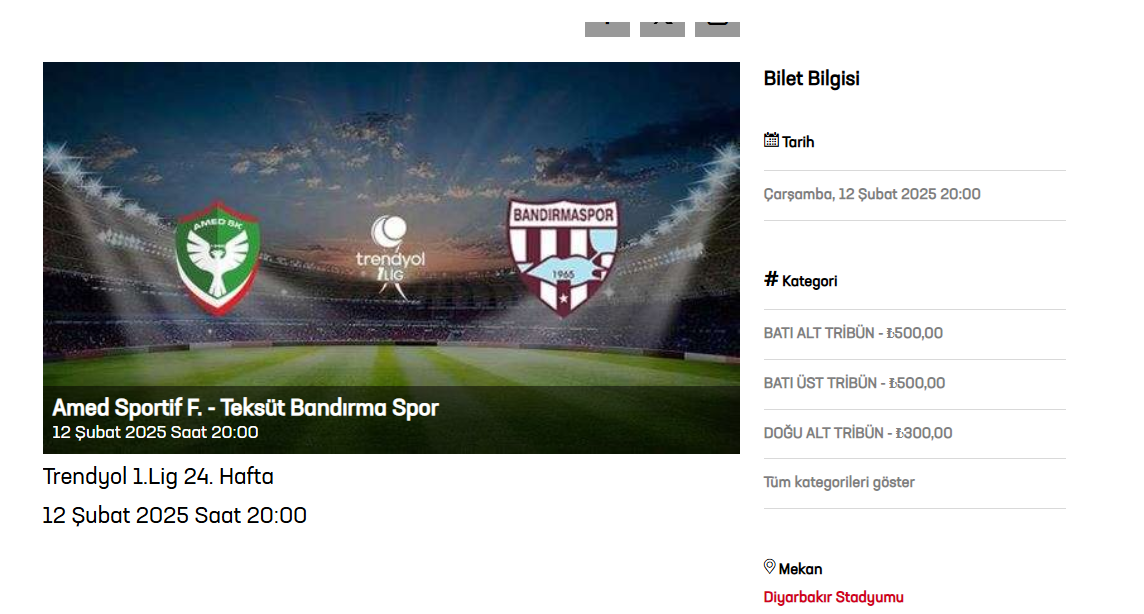This screenshot has height=614, width=1144.
Task: Click the Trendyol 1.Lig logo in banner
Action: [390, 257]
